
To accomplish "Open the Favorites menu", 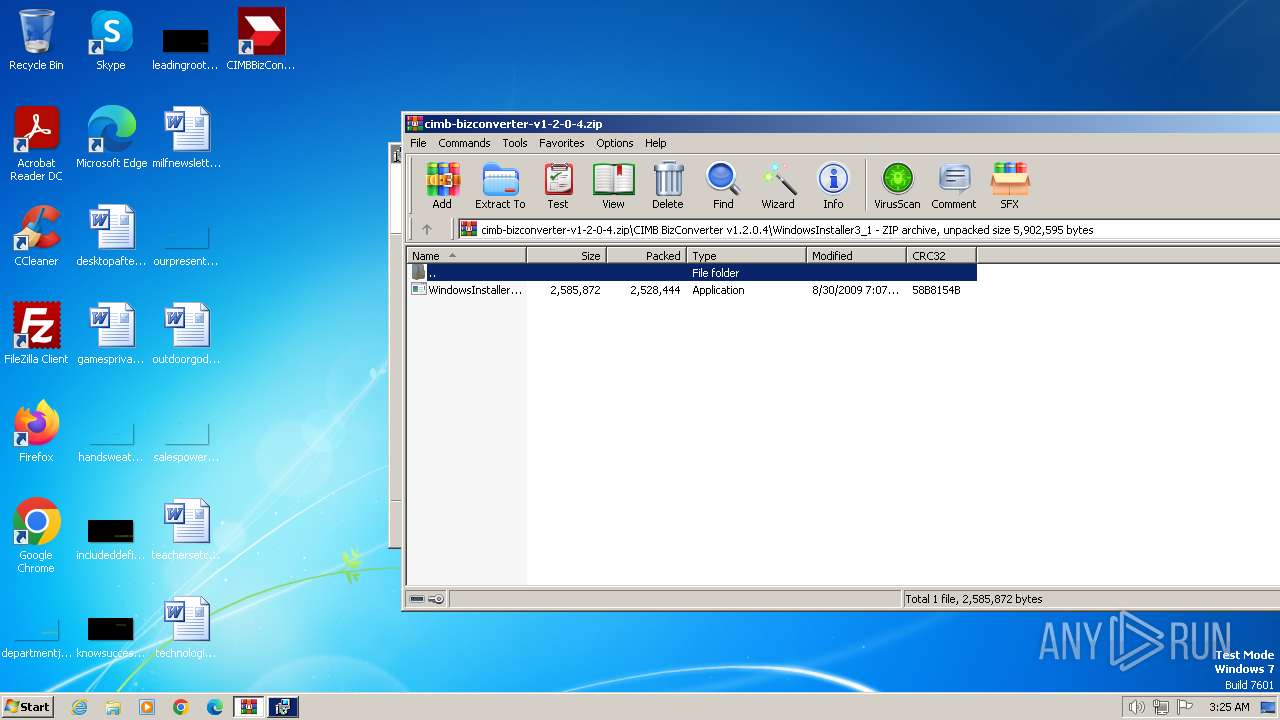I will (561, 143).
